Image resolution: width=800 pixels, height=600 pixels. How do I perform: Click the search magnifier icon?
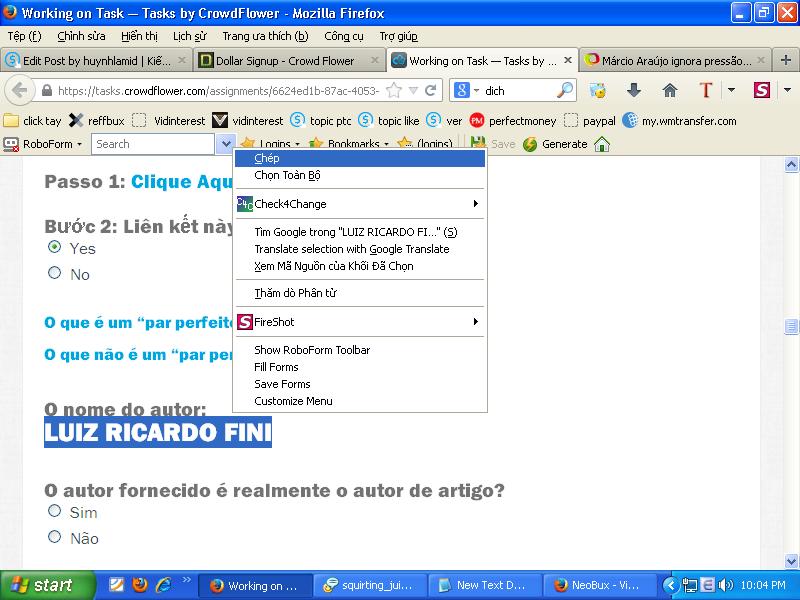565,90
